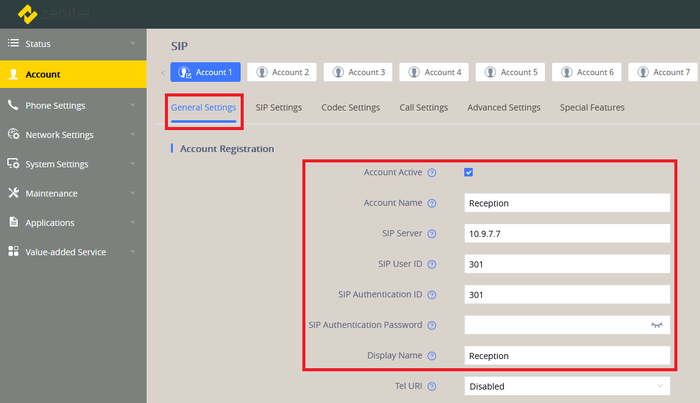This screenshot has height=403, width=700.
Task: Open the Advanced Settings tab
Action: point(504,107)
